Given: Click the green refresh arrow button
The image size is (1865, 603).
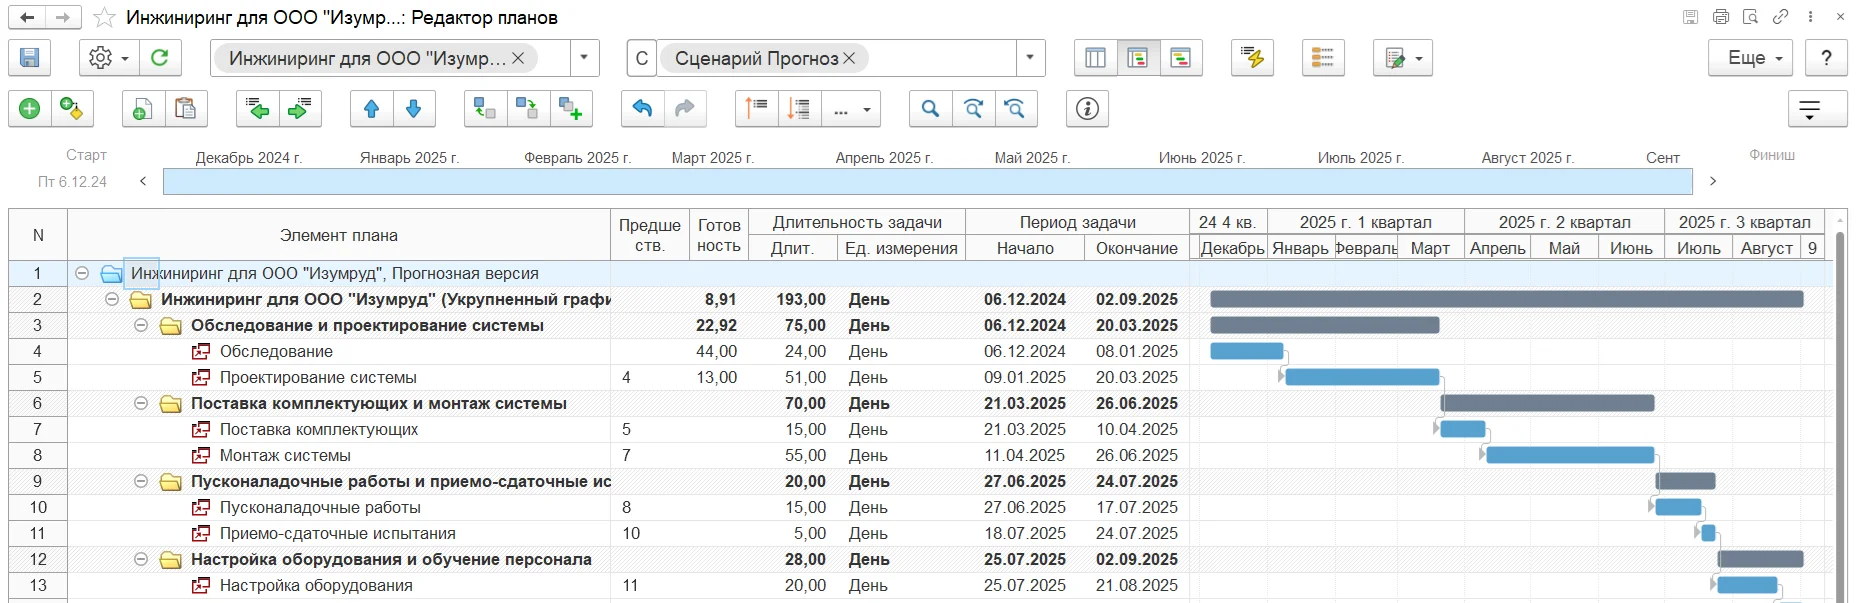Looking at the screenshot, I should pyautogui.click(x=159, y=58).
